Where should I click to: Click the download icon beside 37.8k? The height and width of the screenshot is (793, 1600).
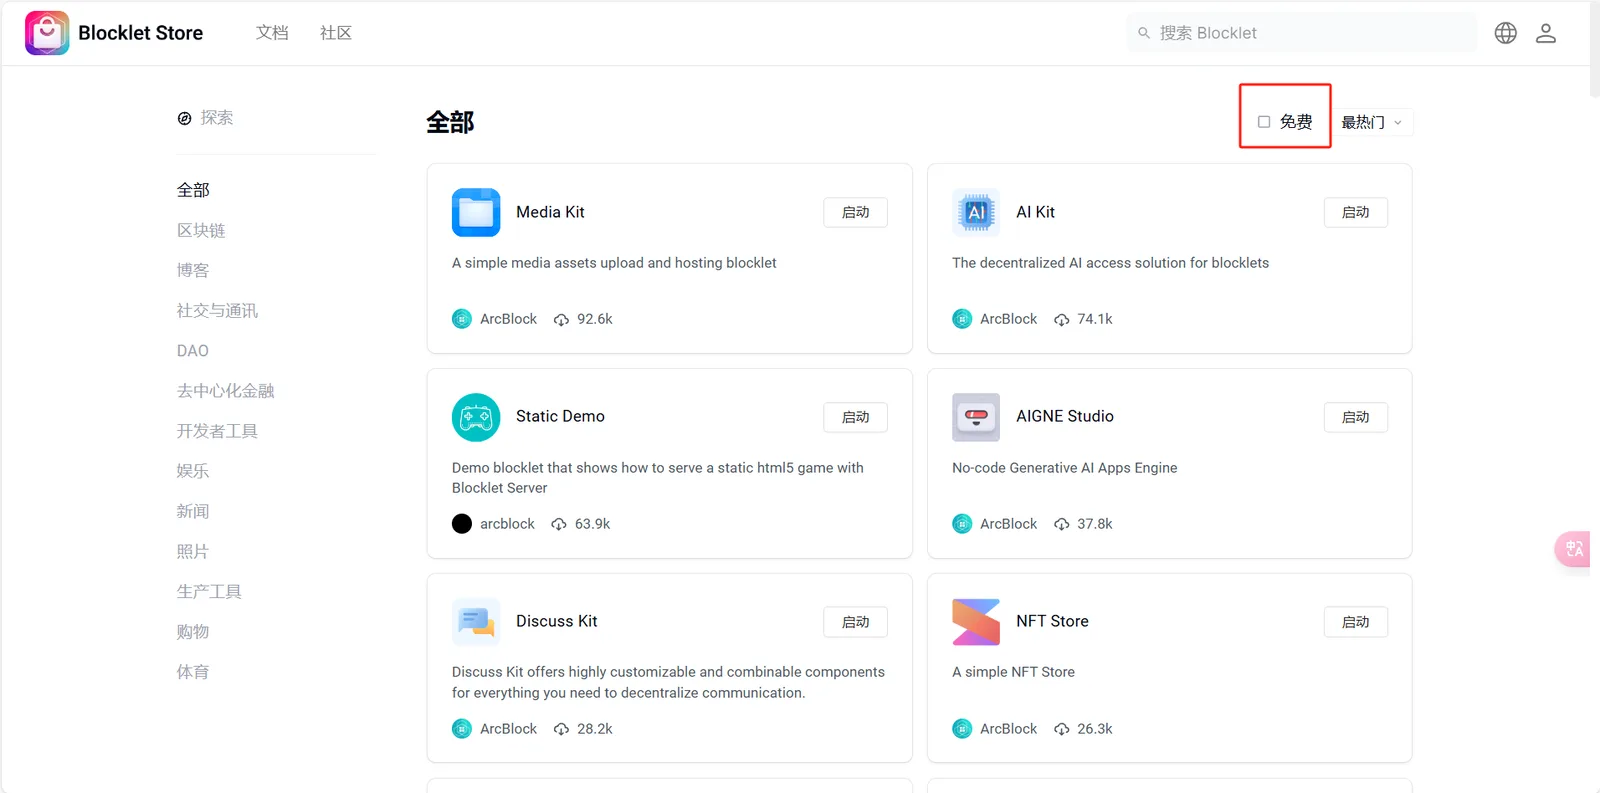(1061, 524)
